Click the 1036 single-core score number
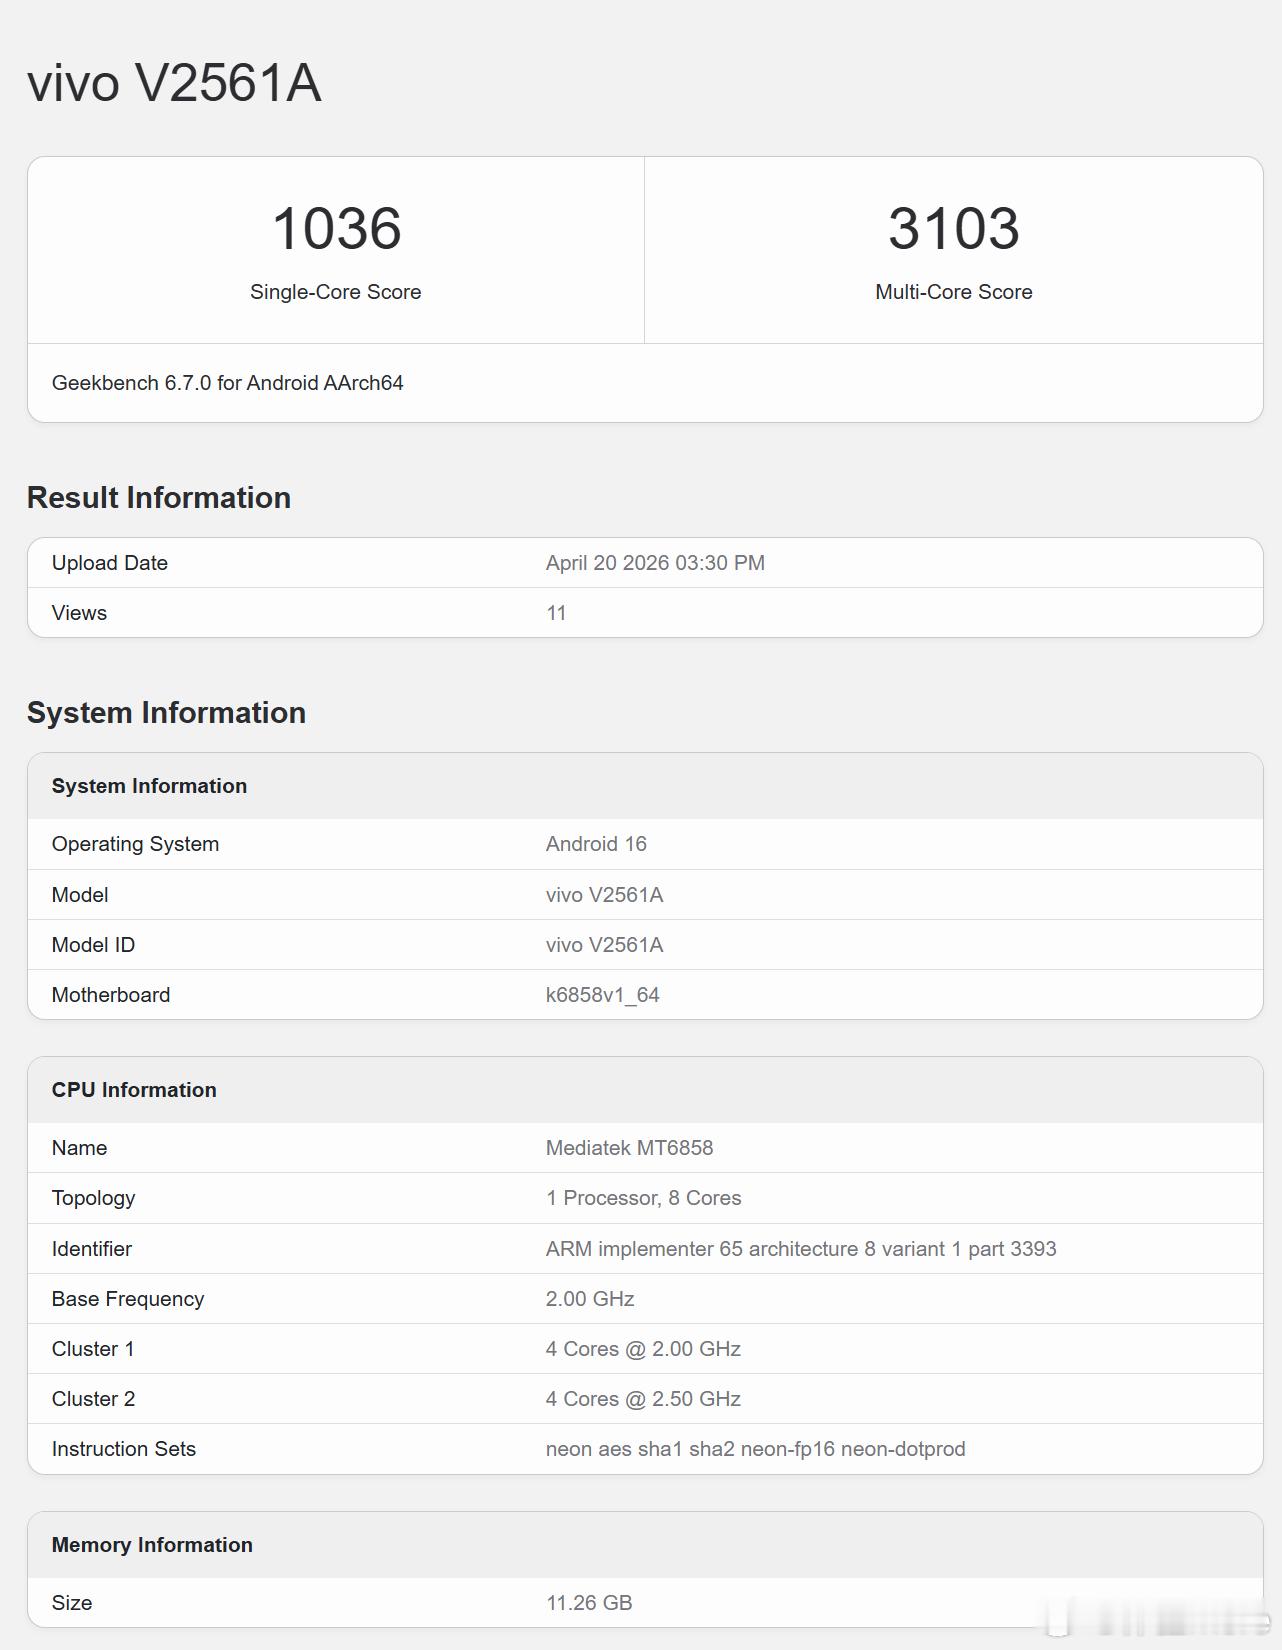The image size is (1282, 1650). (336, 228)
